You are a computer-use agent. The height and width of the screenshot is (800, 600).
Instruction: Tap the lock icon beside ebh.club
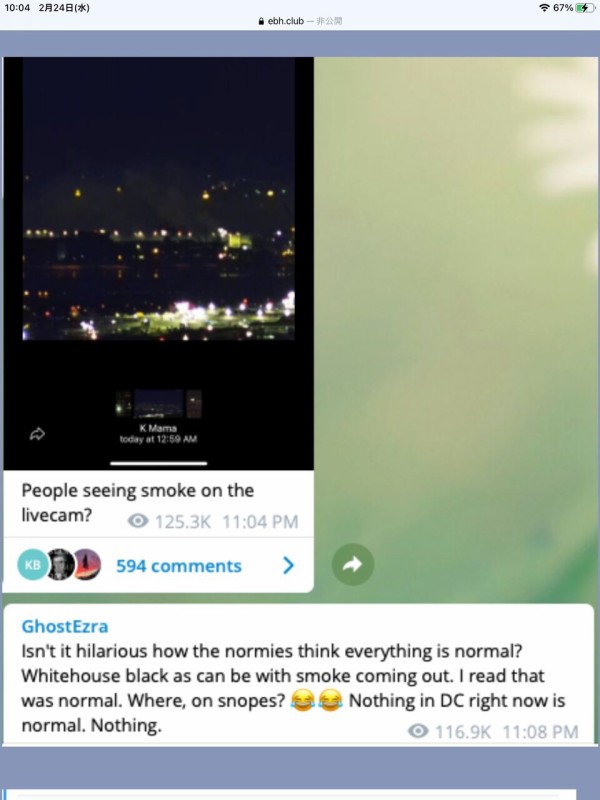[262, 21]
